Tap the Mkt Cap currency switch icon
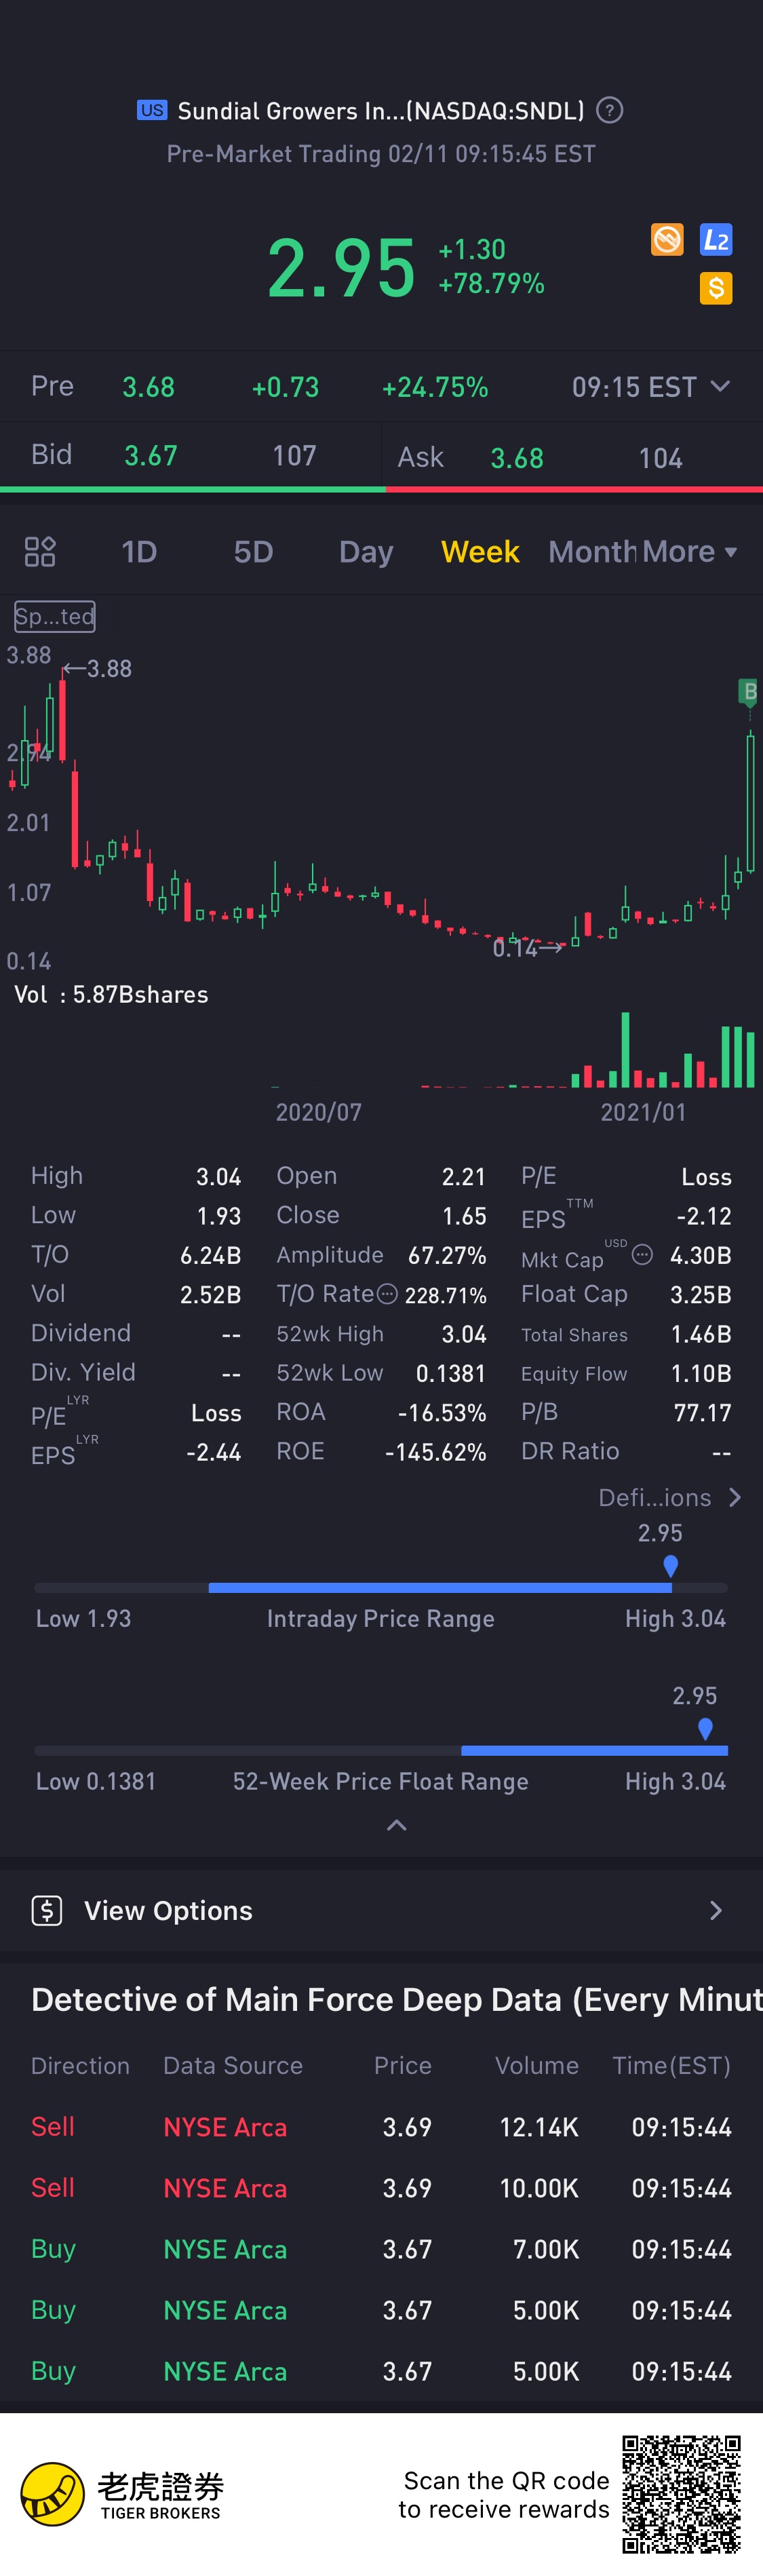Screen dimensions: 763x2576 [x=643, y=1254]
